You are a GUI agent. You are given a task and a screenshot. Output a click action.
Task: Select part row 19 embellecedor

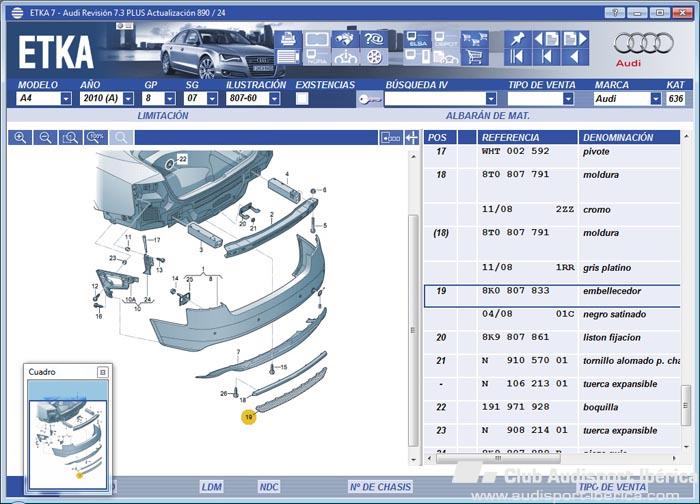coord(552,296)
